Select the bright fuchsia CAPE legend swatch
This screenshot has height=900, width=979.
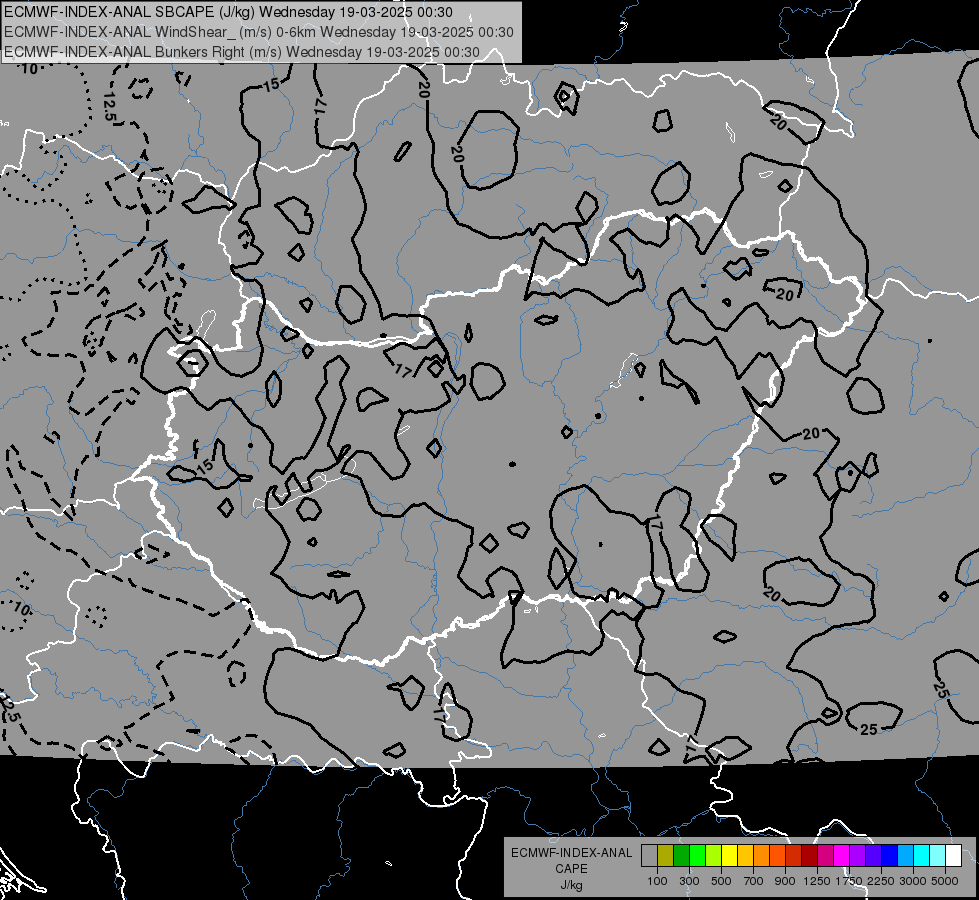[842, 855]
